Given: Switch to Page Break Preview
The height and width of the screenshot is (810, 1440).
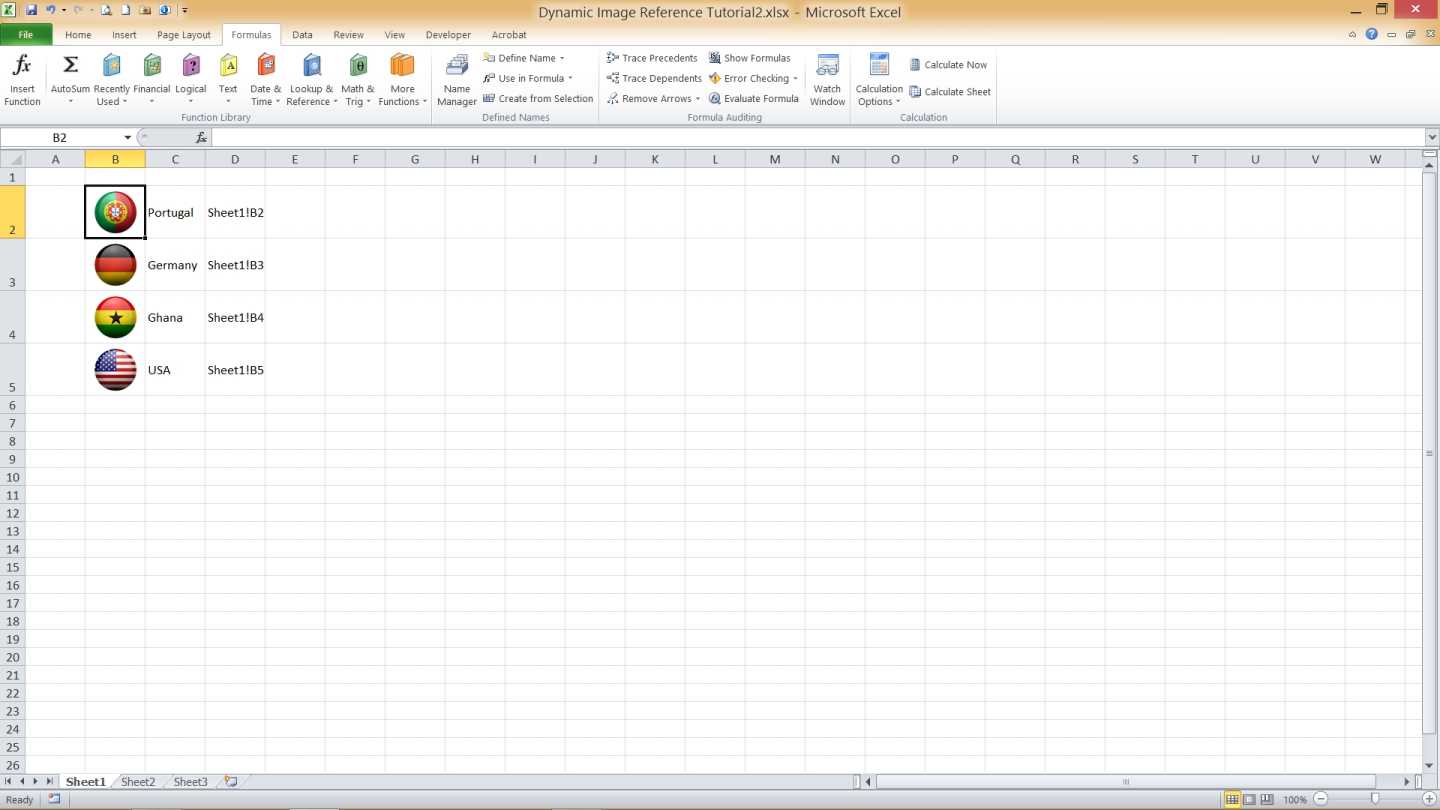Looking at the screenshot, I should [1267, 799].
